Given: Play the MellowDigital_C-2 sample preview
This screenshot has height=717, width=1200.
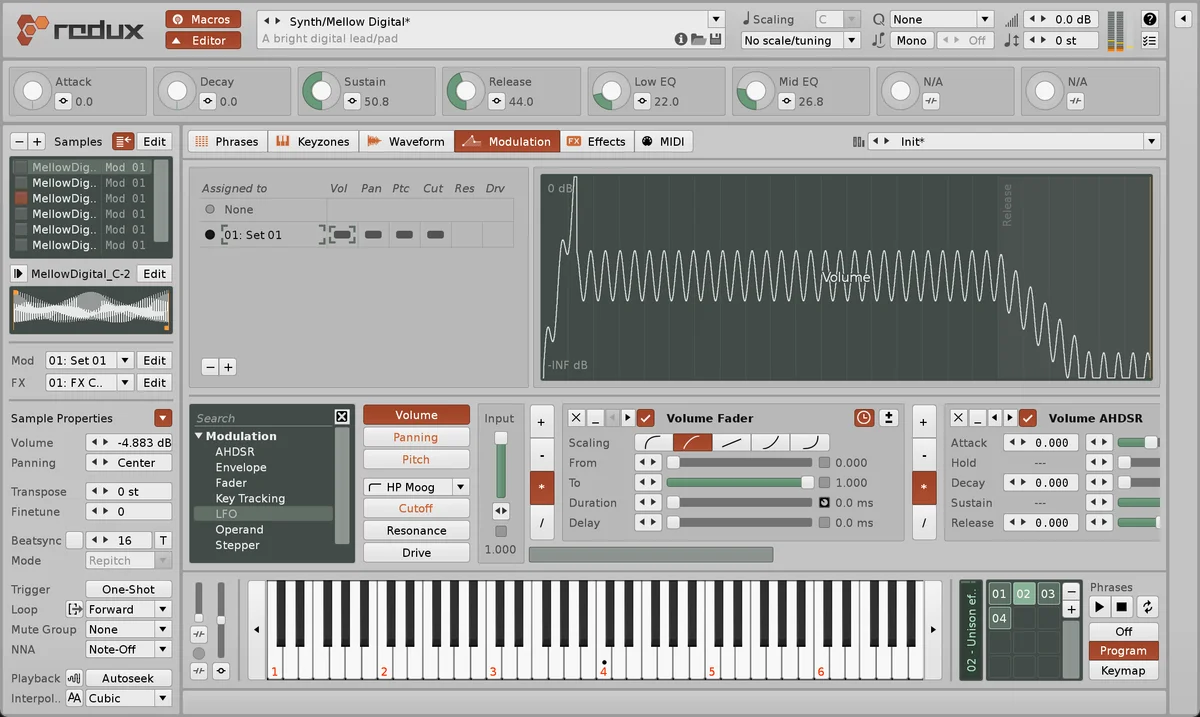Looking at the screenshot, I should coord(18,274).
